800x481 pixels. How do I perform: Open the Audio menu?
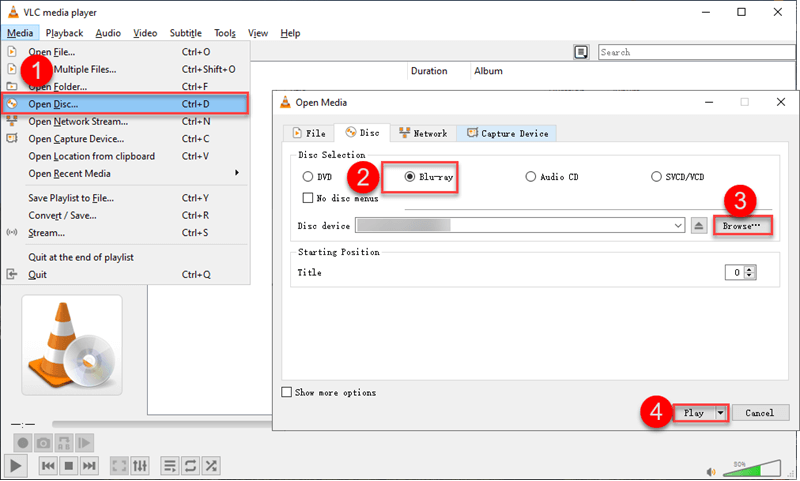coord(108,33)
